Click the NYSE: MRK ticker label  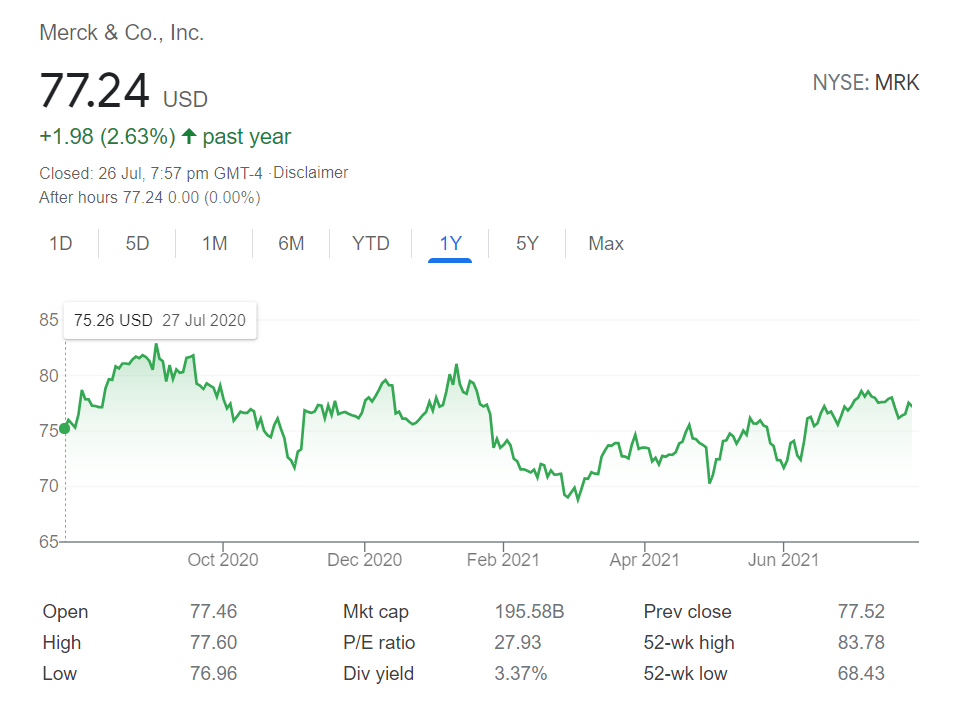(866, 82)
